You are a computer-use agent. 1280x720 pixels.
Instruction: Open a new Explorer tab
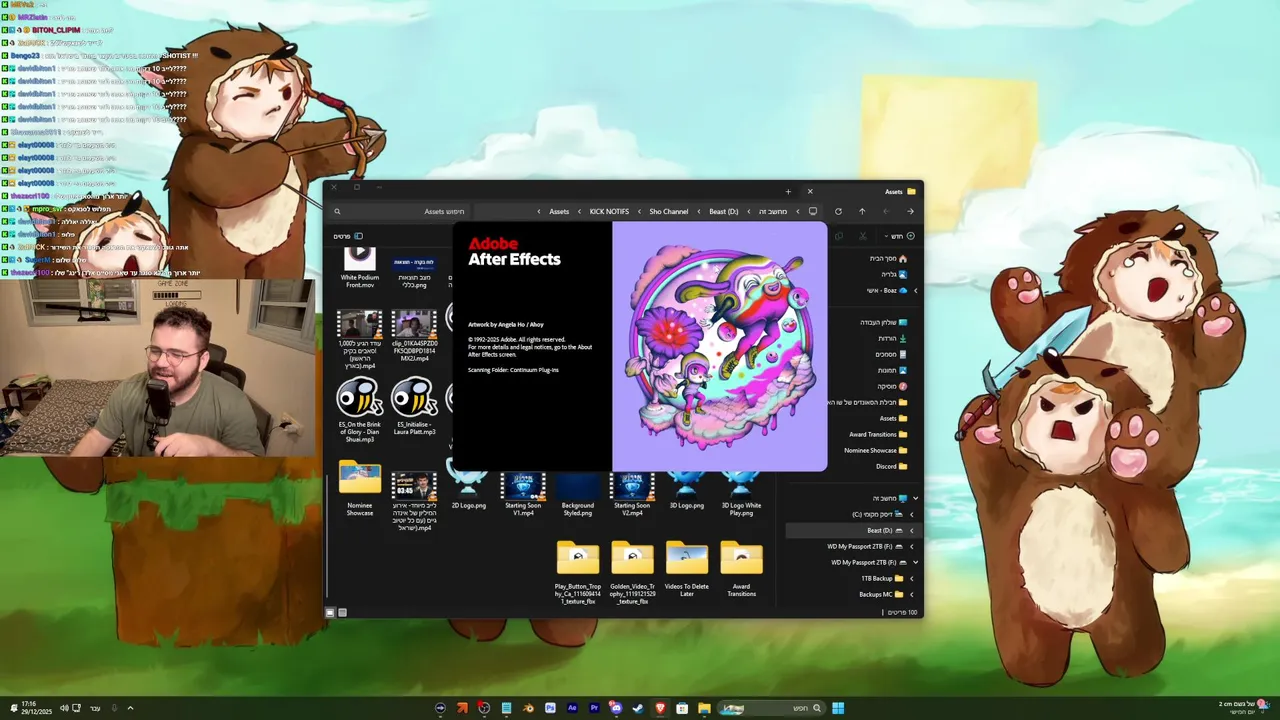788,191
